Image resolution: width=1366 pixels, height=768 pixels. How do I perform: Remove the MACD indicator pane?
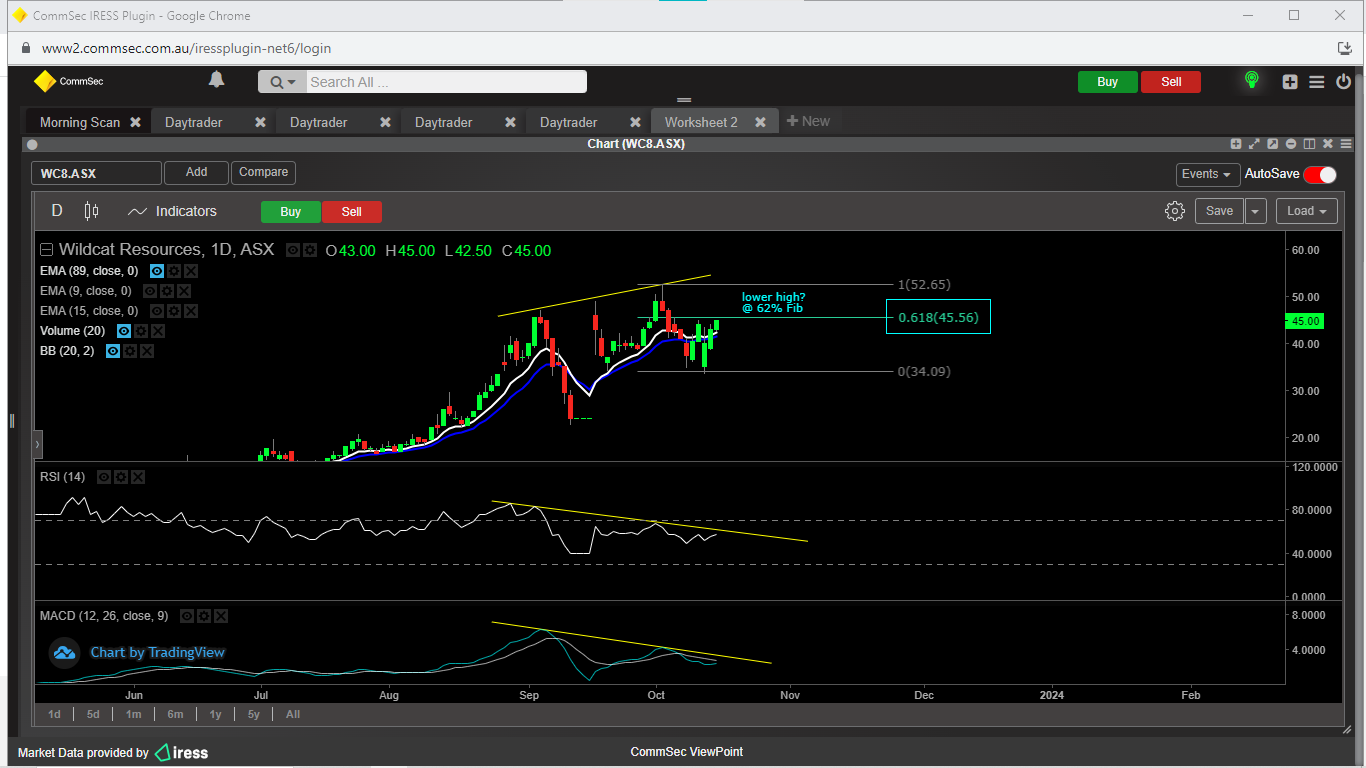pos(221,616)
